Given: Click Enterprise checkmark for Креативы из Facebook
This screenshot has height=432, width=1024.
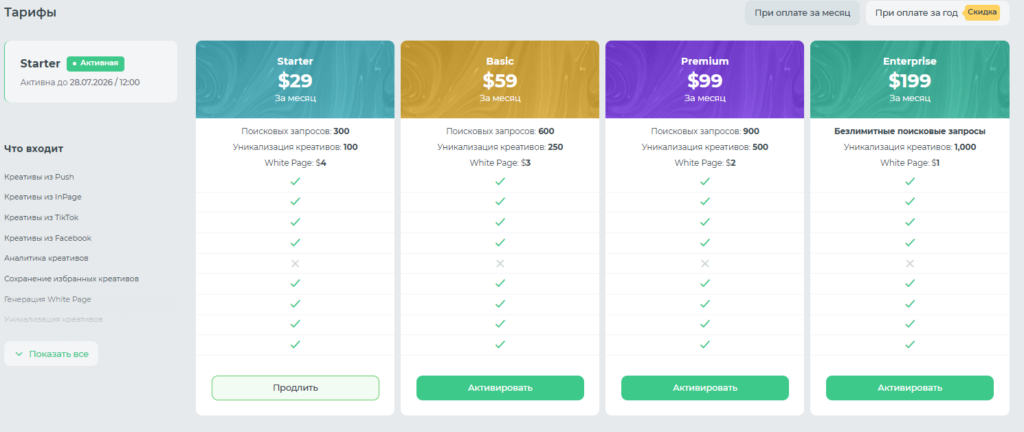Looking at the screenshot, I should 910,242.
